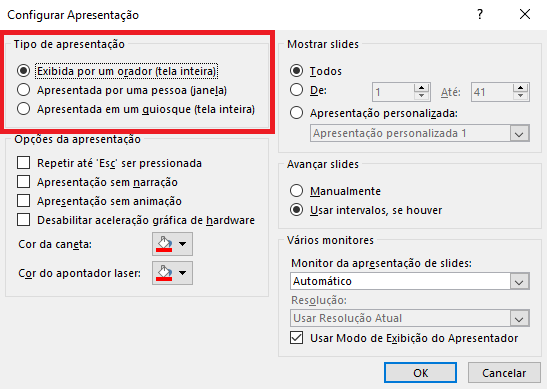Screen dimensions: 547x389
Task: Increase the De slide number spinner
Action: coord(421,88)
